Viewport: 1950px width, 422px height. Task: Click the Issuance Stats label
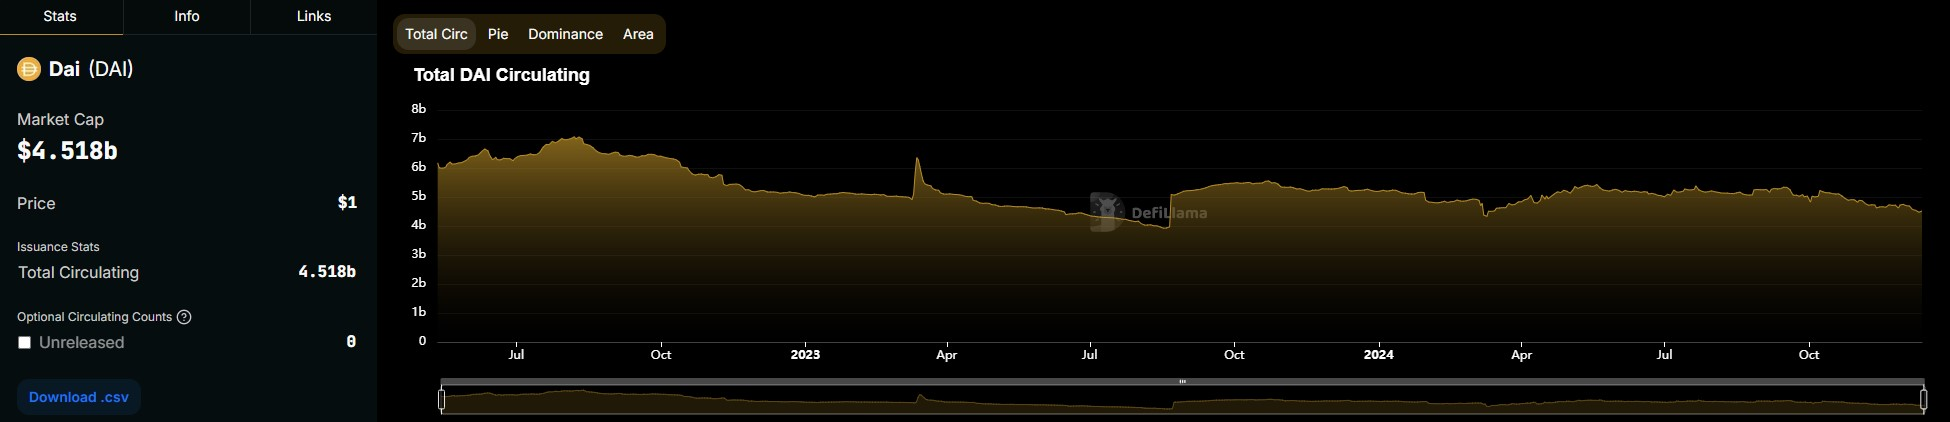[58, 247]
